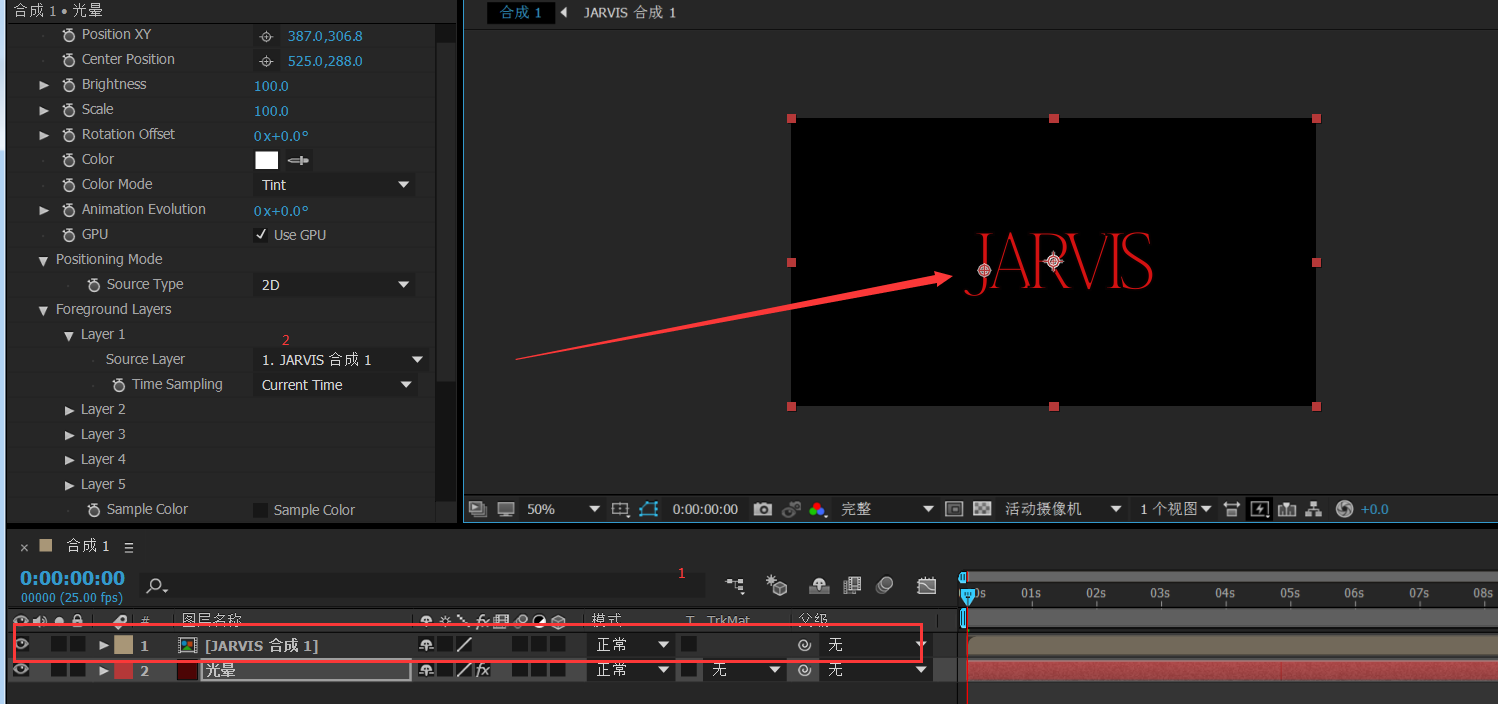Show the last snapshot in the viewer
The height and width of the screenshot is (704, 1498).
pyautogui.click(x=791, y=509)
